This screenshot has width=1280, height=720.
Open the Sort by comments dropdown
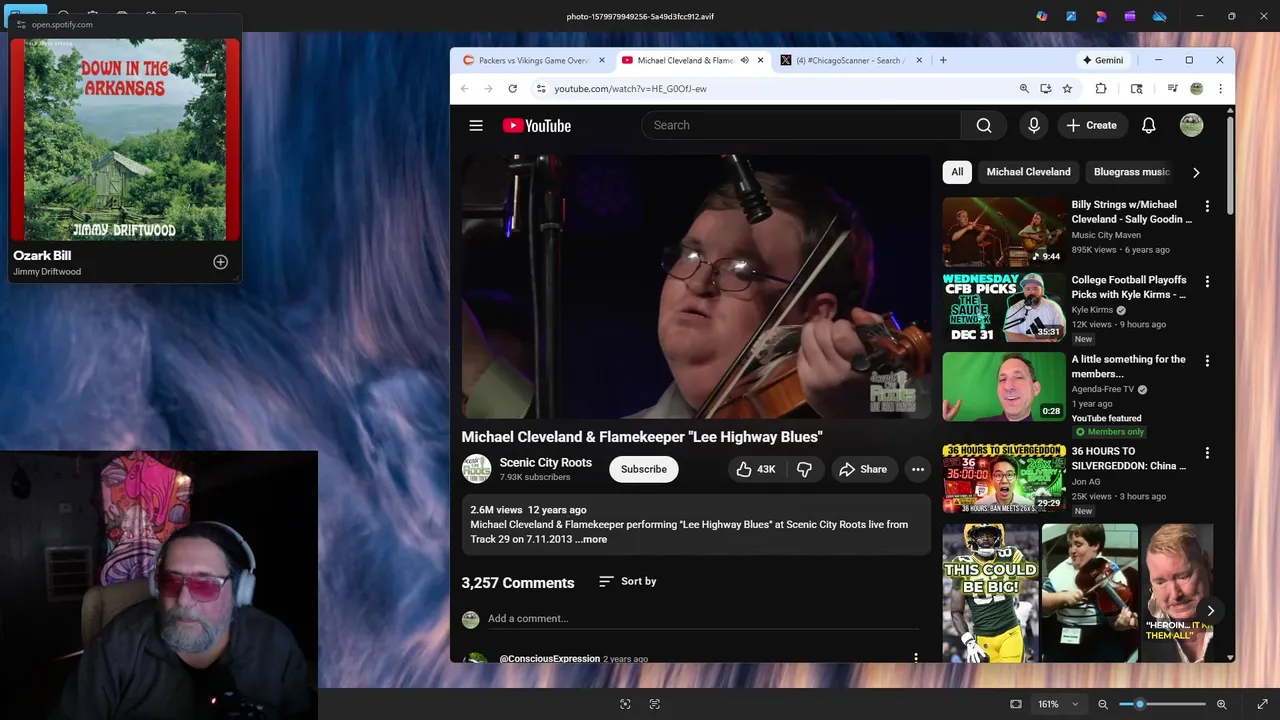pyautogui.click(x=627, y=581)
